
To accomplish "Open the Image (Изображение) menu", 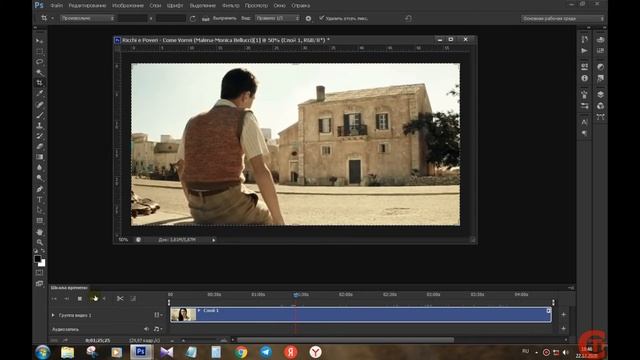I will 128,6.
